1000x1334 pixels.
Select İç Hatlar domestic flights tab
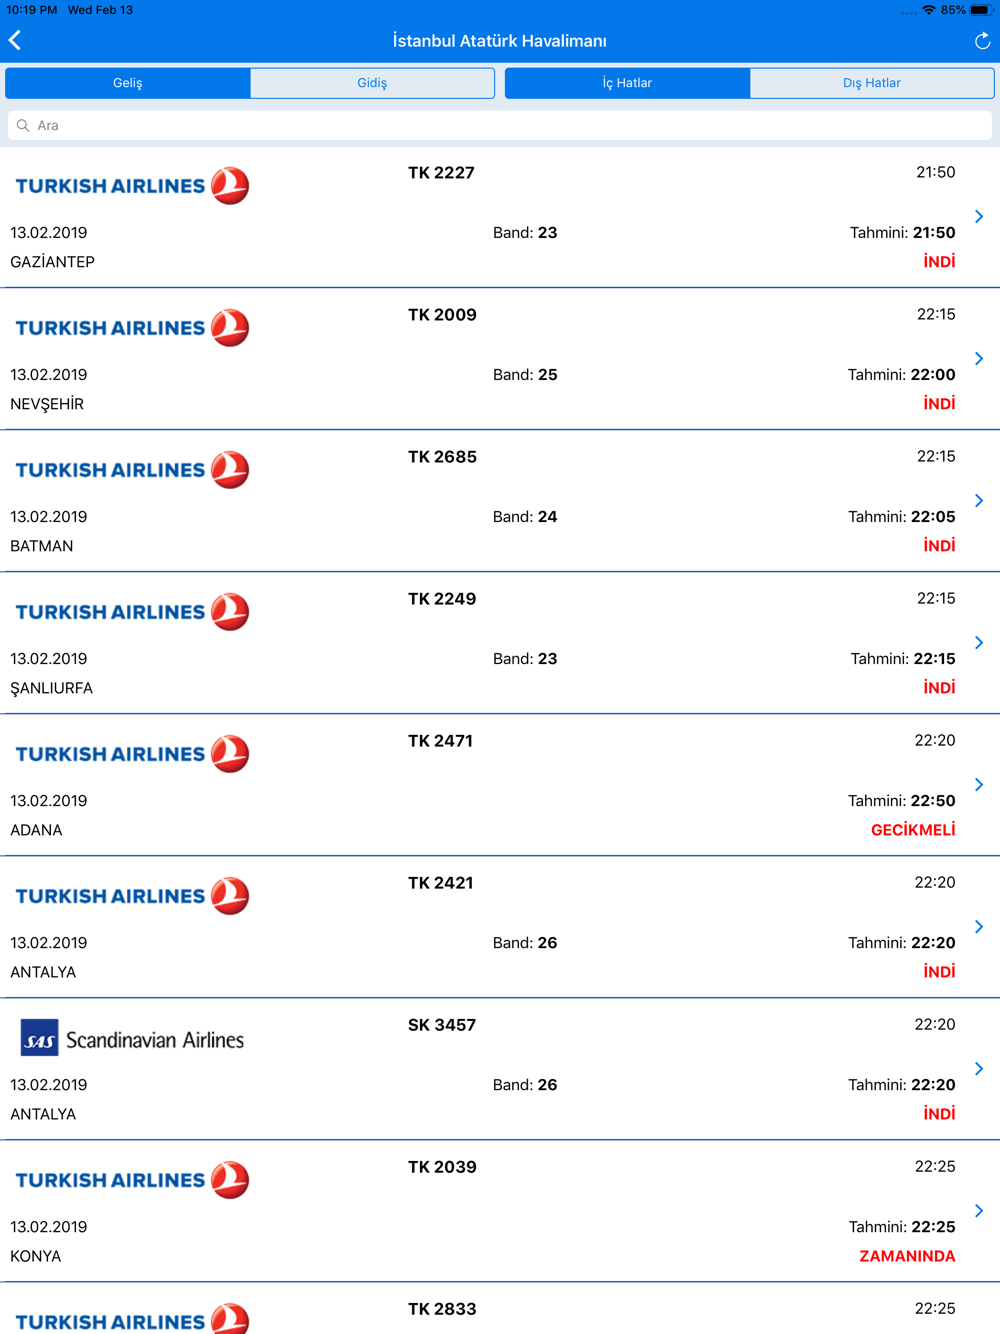pos(628,83)
